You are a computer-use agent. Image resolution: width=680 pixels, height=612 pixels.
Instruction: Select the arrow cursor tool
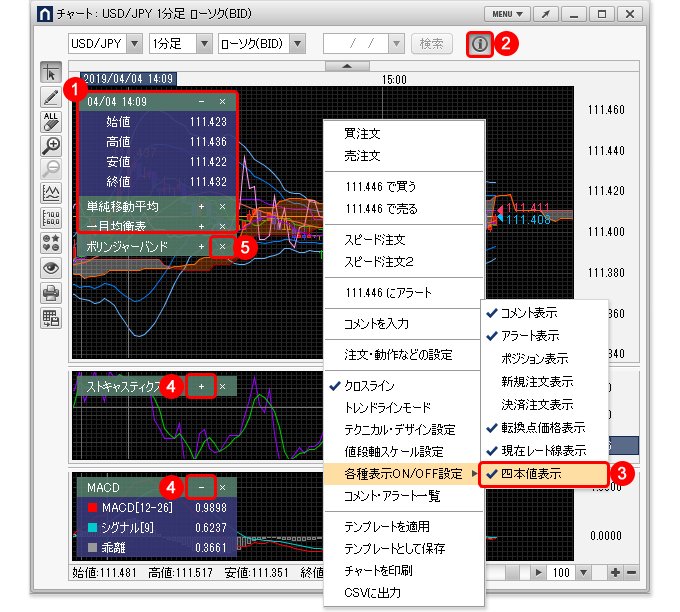pyautogui.click(x=51, y=73)
